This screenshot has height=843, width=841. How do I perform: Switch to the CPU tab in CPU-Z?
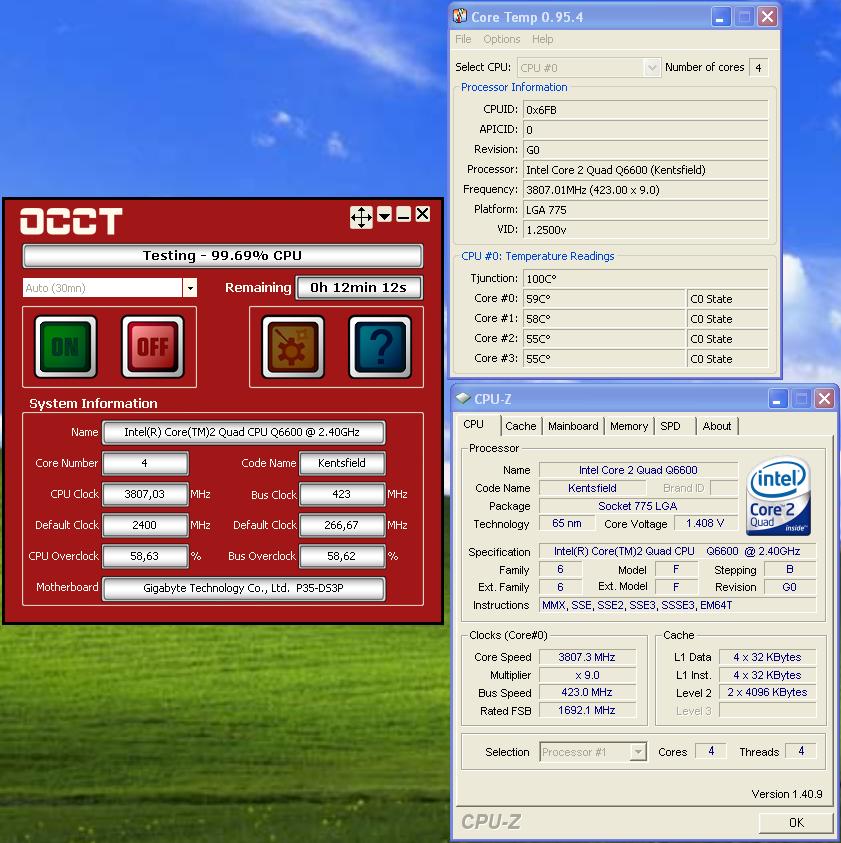coord(474,424)
